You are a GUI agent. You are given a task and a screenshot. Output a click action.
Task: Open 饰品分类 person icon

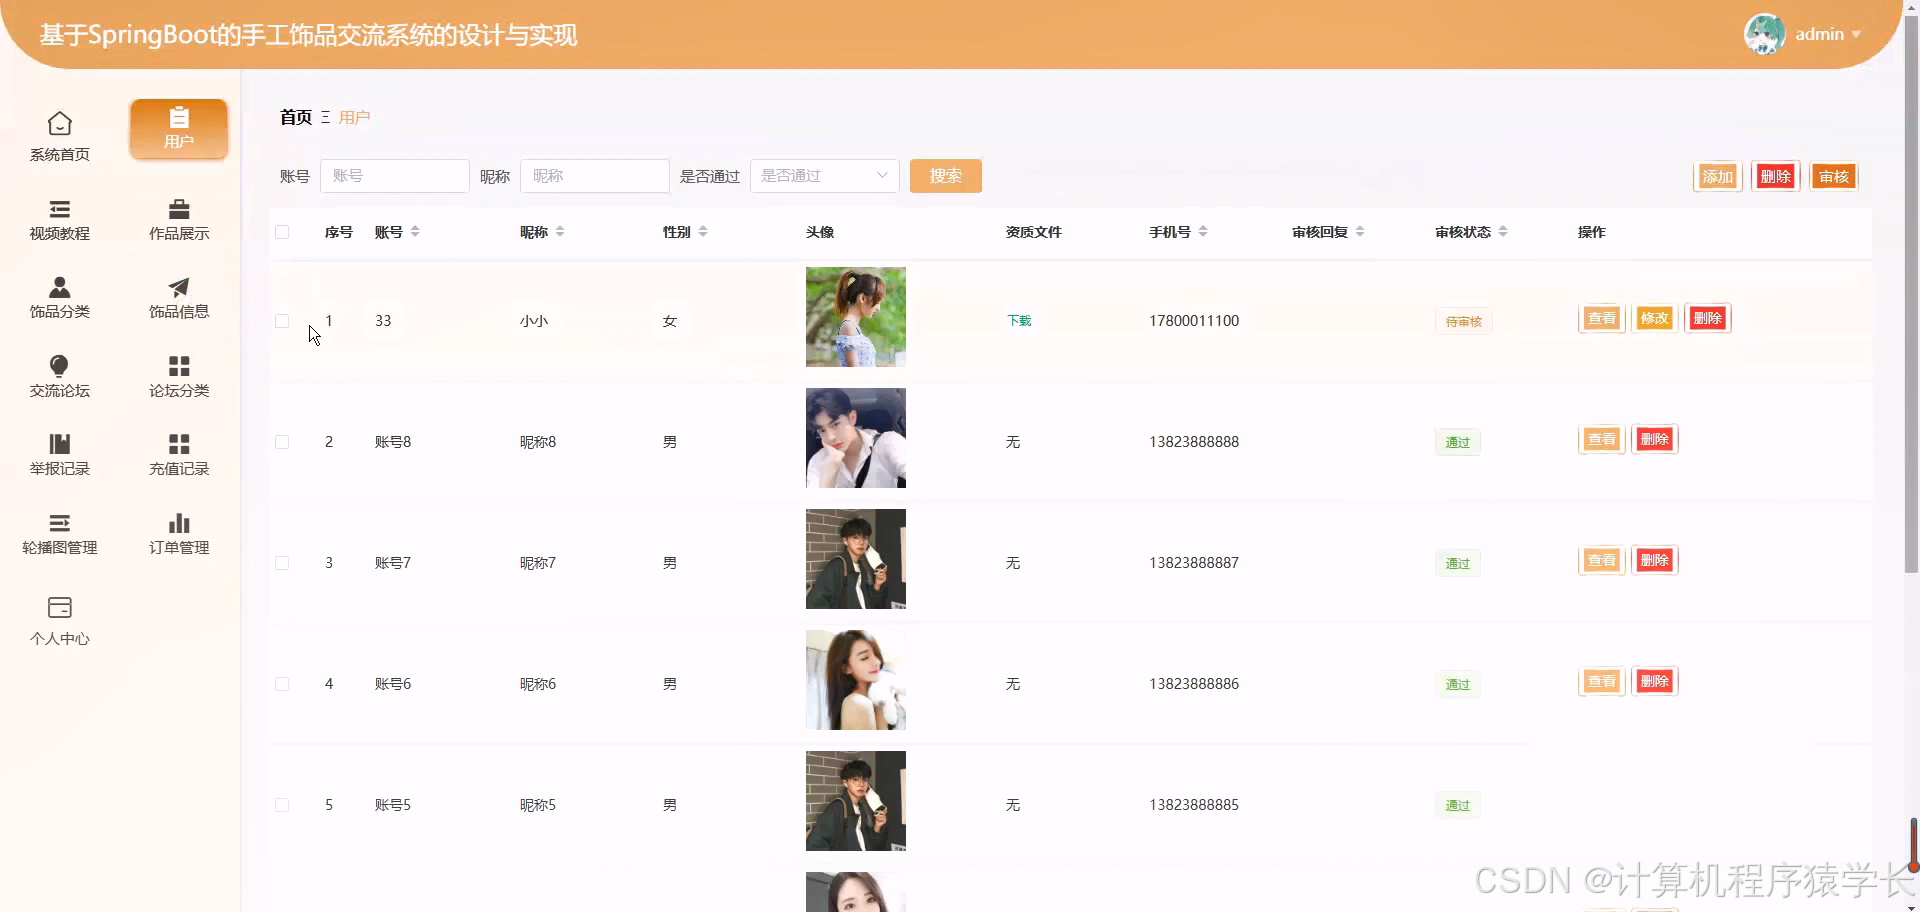(x=60, y=287)
